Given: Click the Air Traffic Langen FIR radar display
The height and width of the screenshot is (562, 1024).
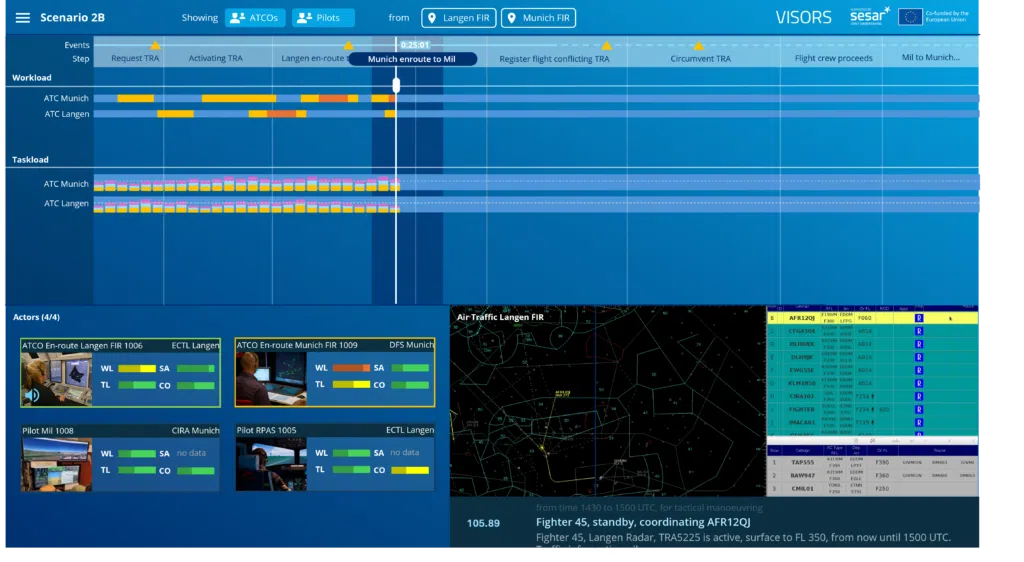Looking at the screenshot, I should pyautogui.click(x=607, y=401).
